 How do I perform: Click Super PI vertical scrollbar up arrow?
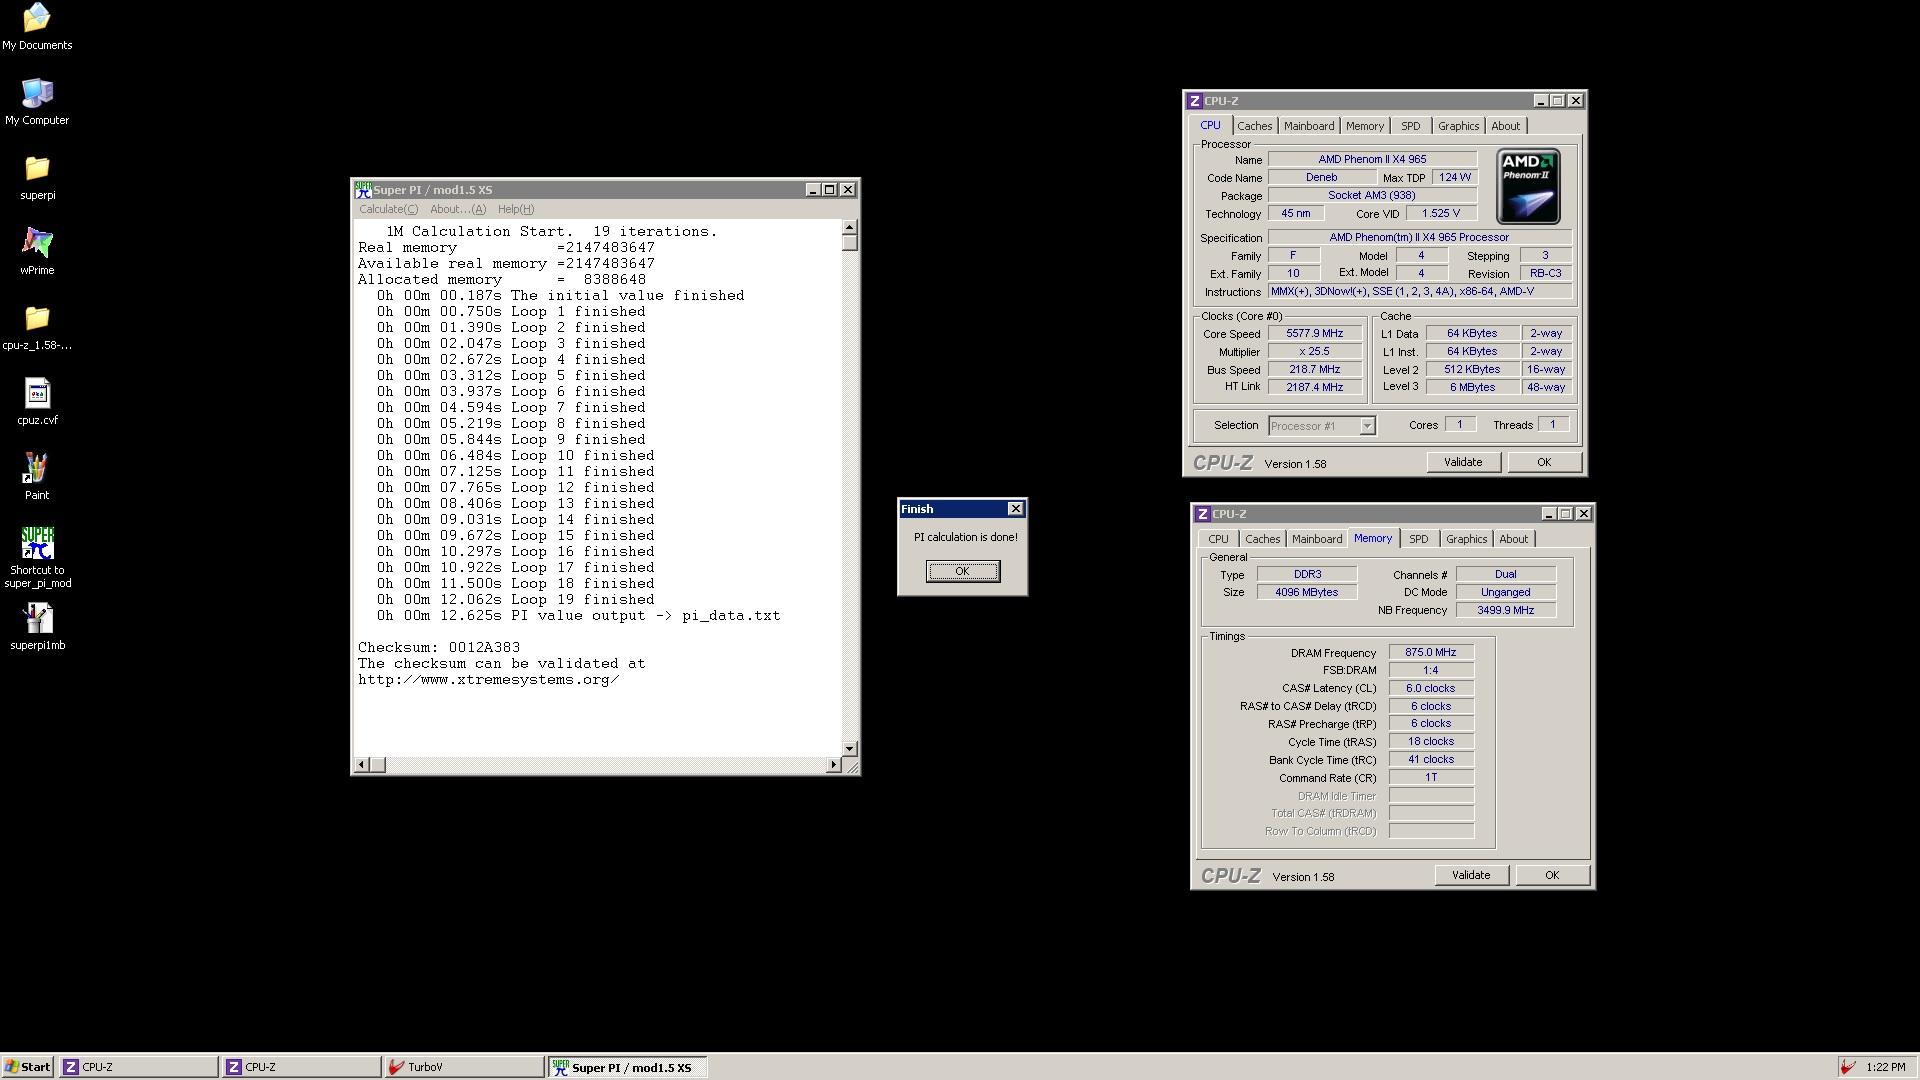pyautogui.click(x=850, y=227)
